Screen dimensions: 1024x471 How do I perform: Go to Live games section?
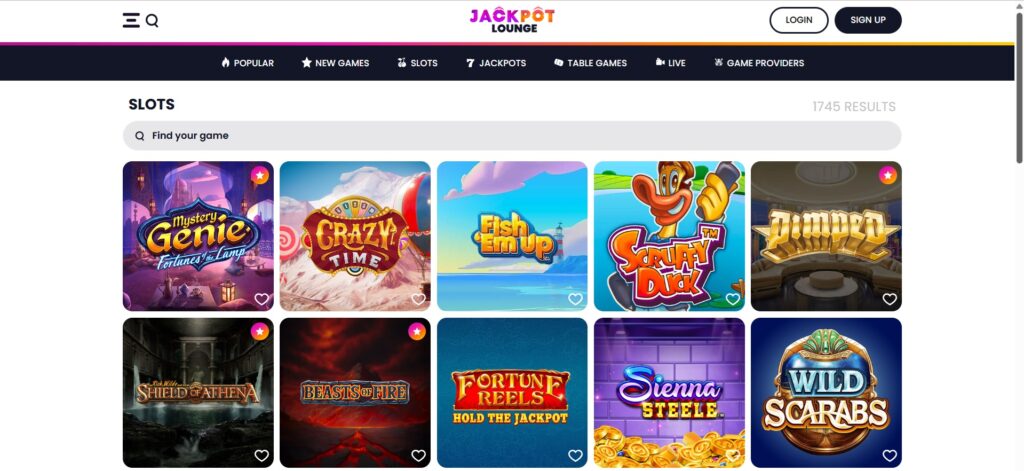pos(670,63)
